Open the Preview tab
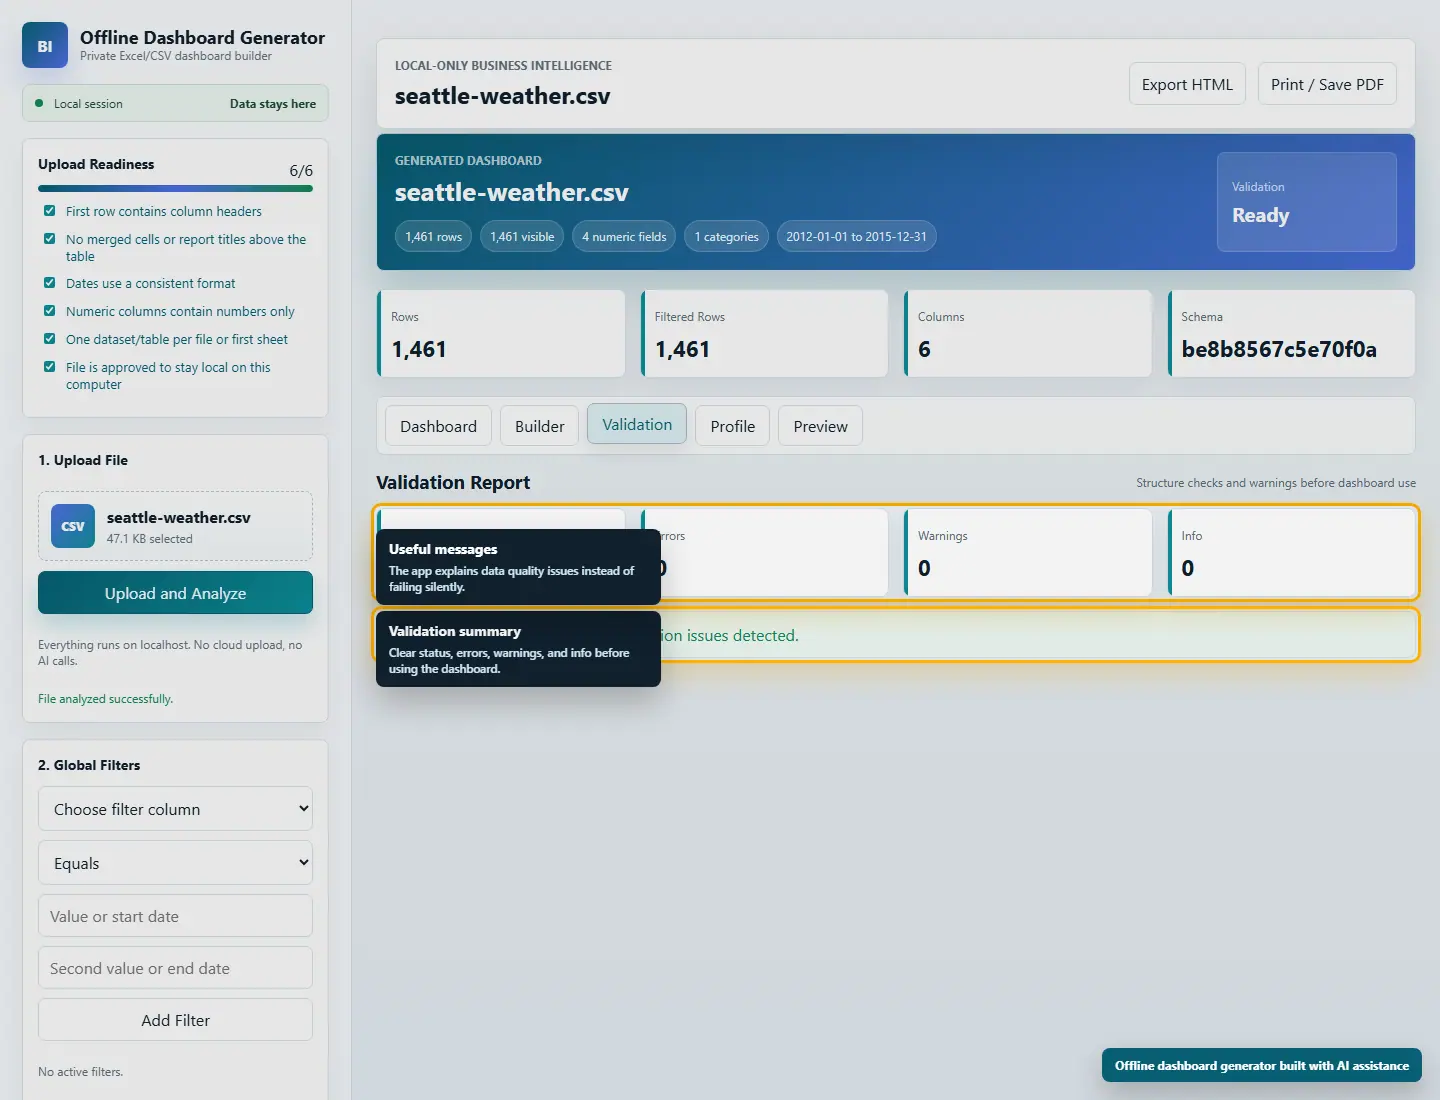1440x1100 pixels. click(x=820, y=426)
